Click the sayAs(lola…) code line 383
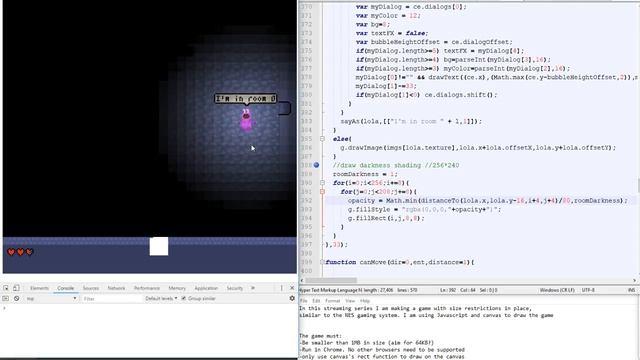 [x=411, y=121]
